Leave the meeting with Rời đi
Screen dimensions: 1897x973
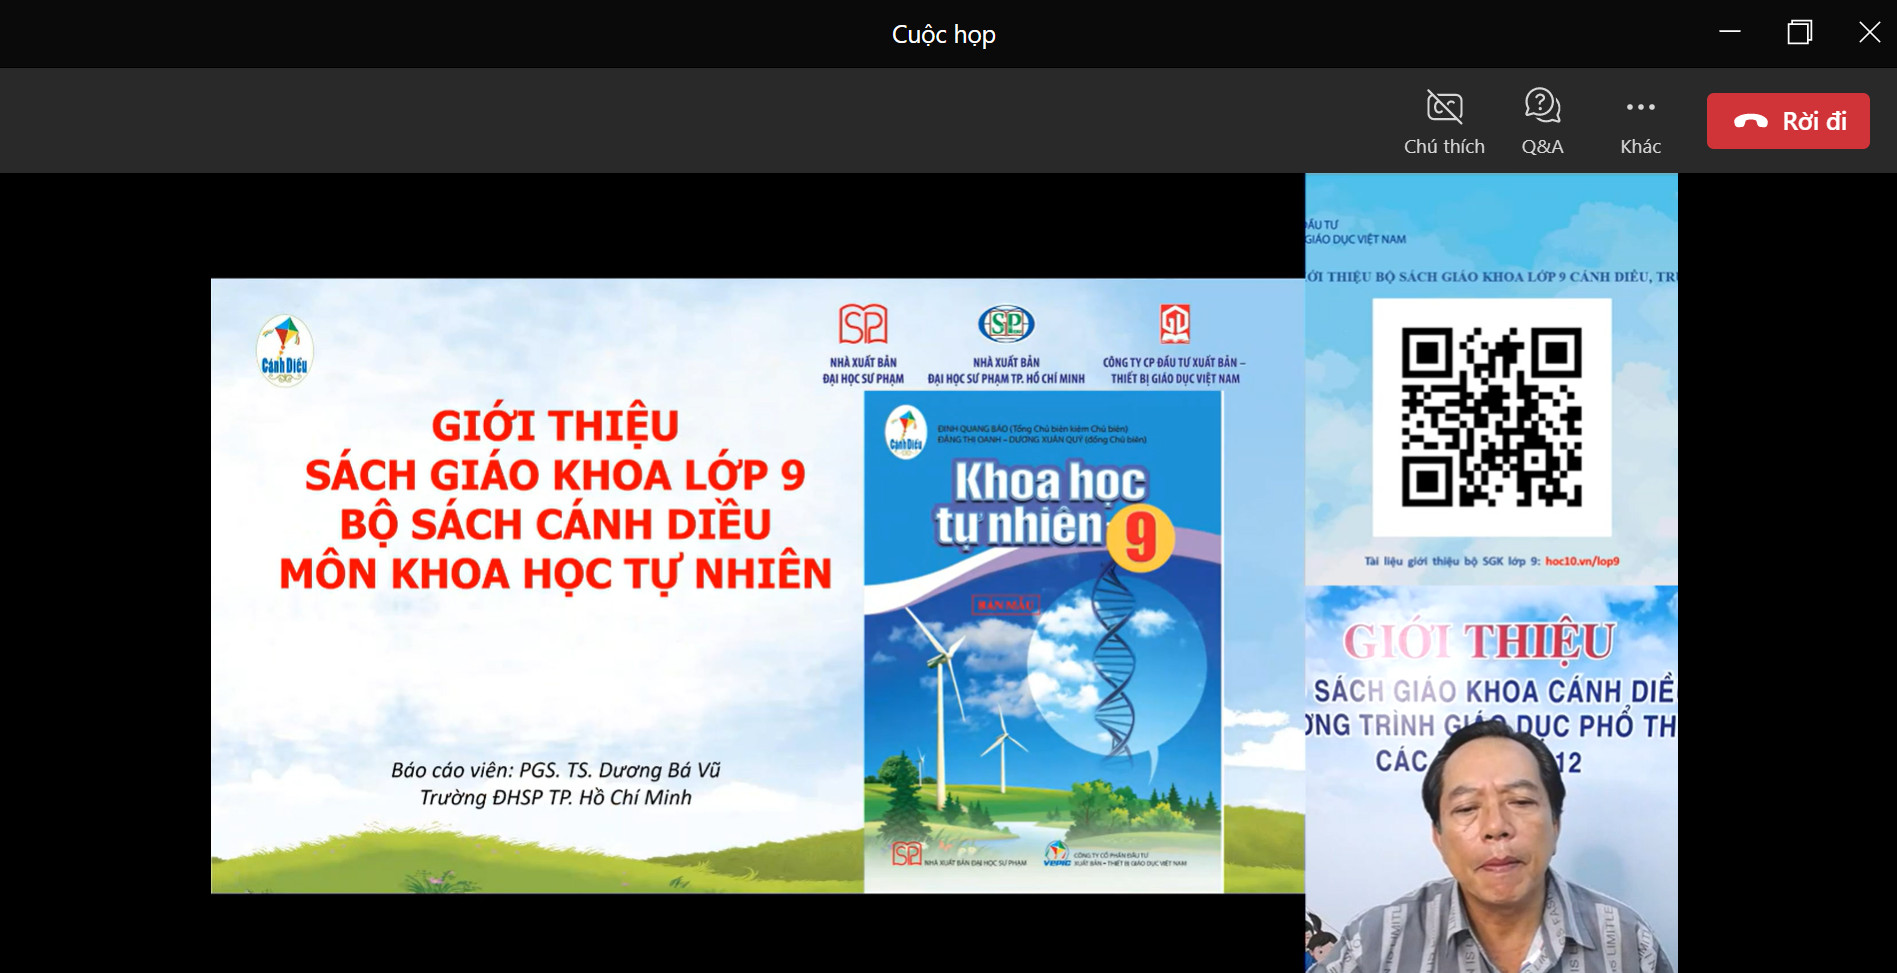1788,121
